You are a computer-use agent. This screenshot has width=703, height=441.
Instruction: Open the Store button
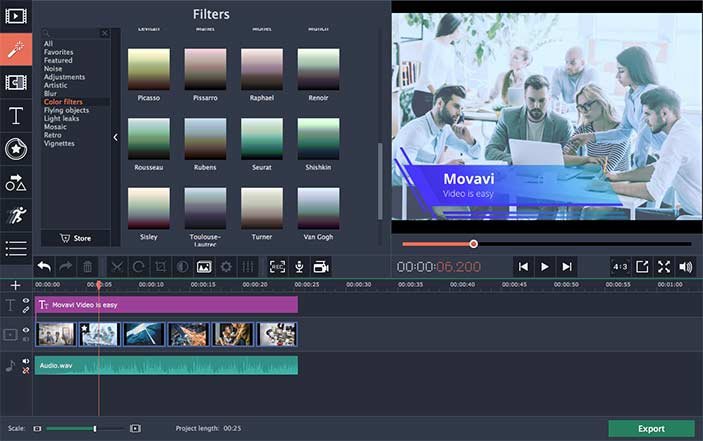pos(75,238)
